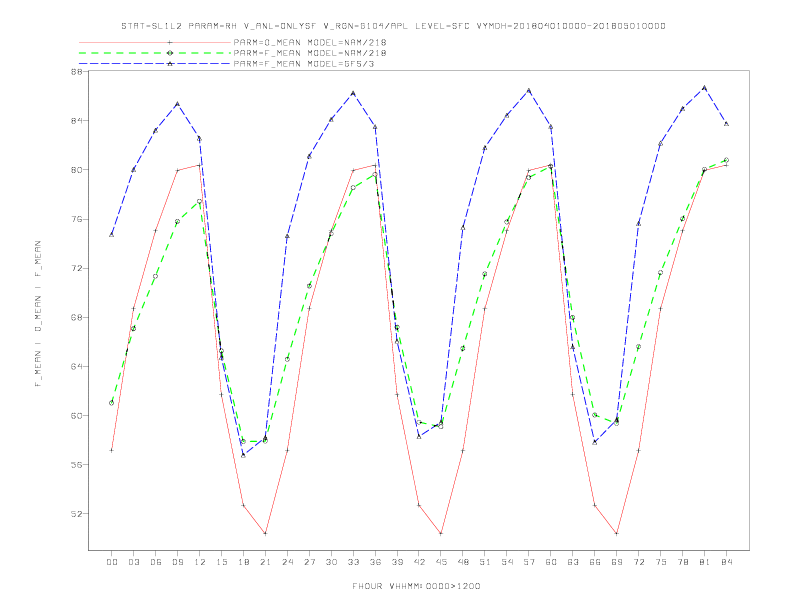This screenshot has height=612, width=792.
Task: Click x-axis tick label 06
Action: (x=156, y=562)
